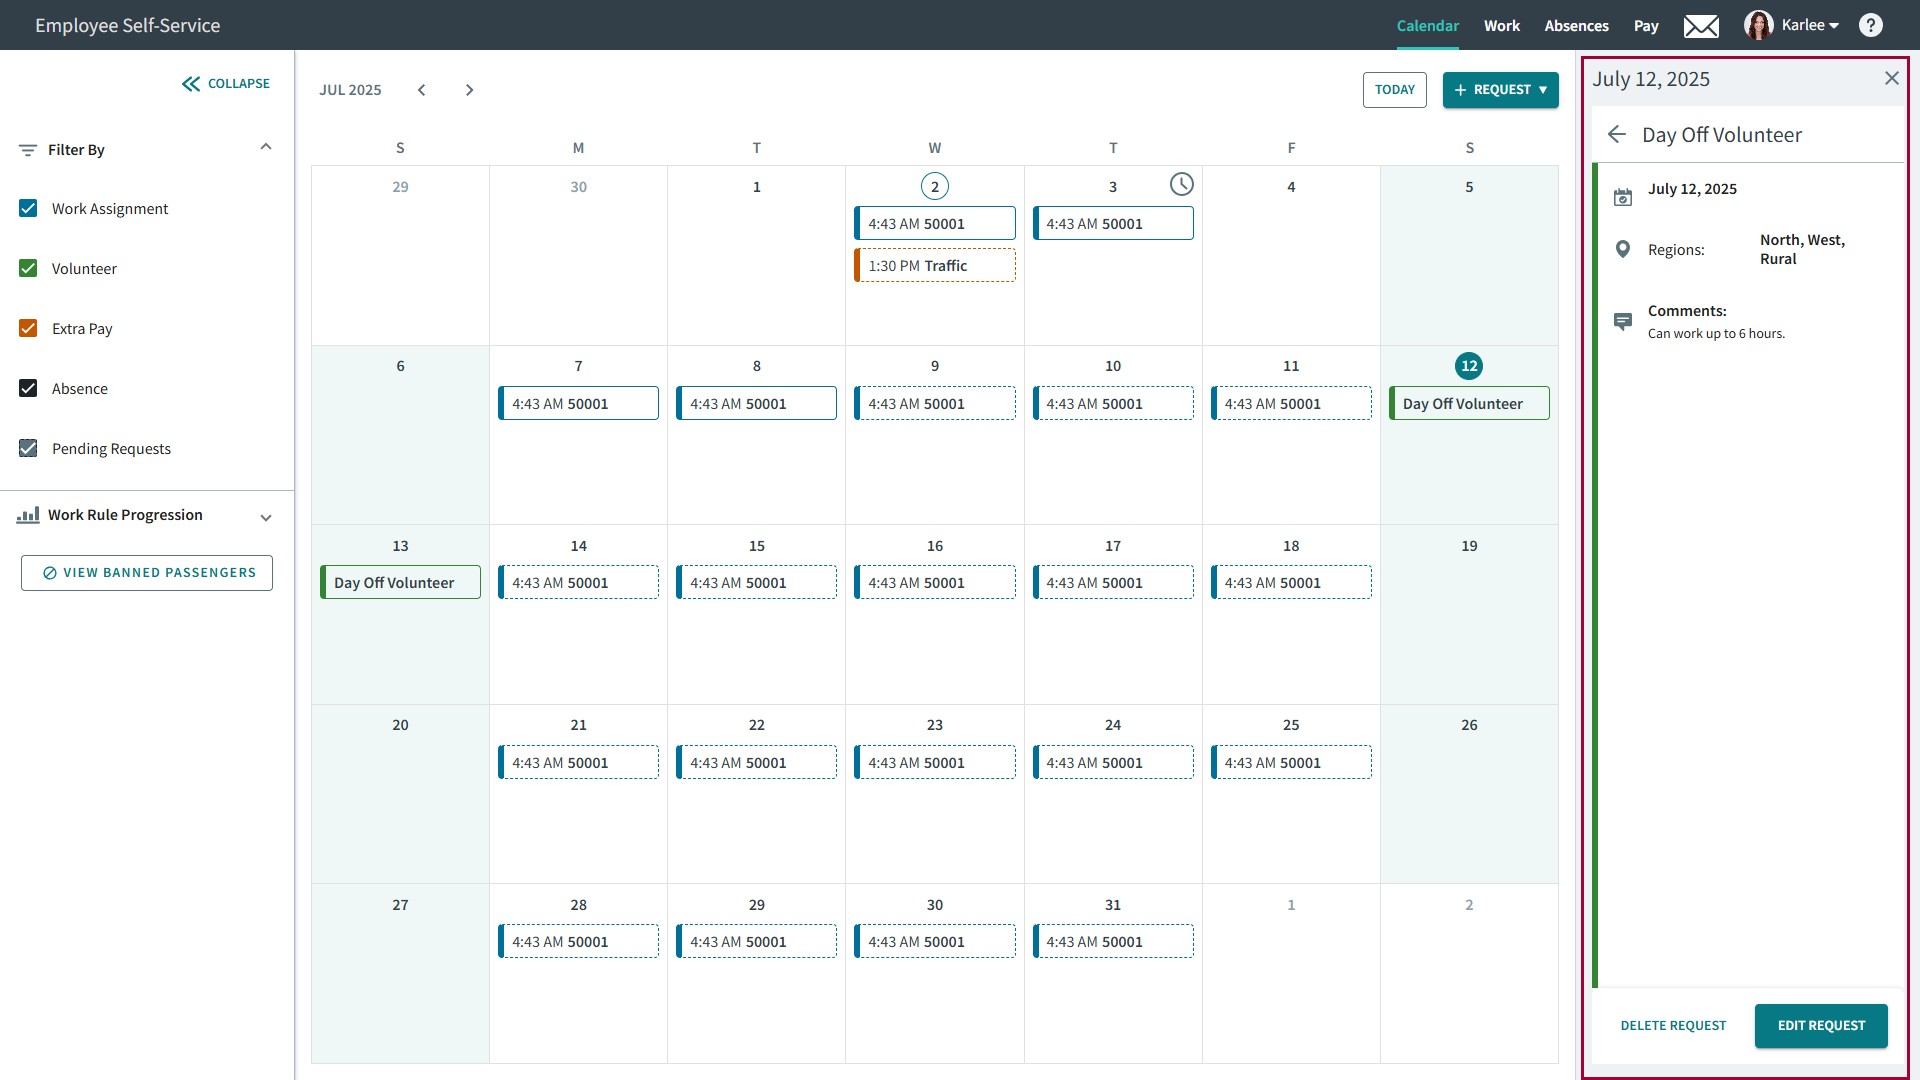Click Karlee's profile avatar
This screenshot has width=1920, height=1080.
[1758, 26]
